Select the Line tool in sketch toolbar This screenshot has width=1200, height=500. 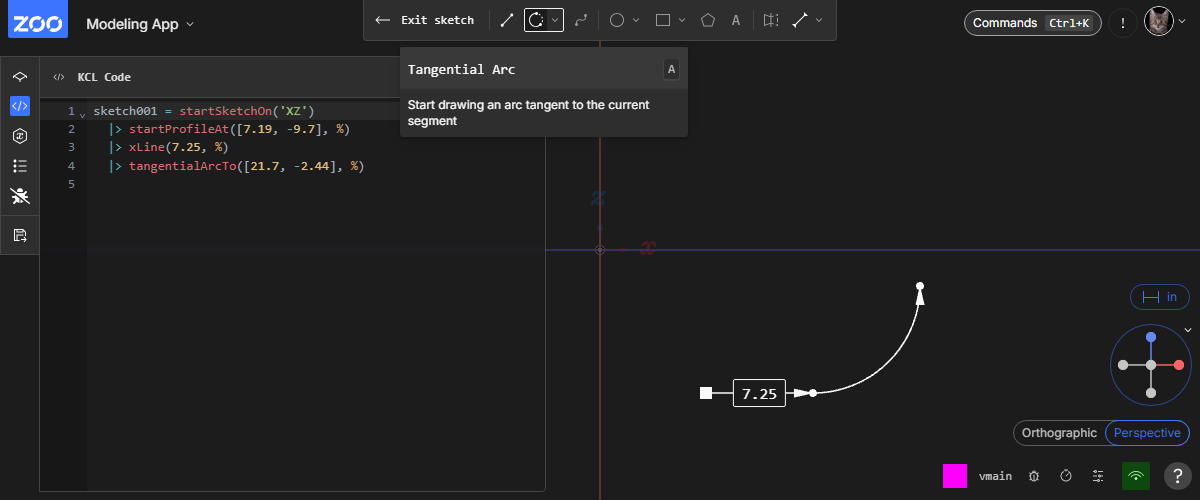pos(507,20)
